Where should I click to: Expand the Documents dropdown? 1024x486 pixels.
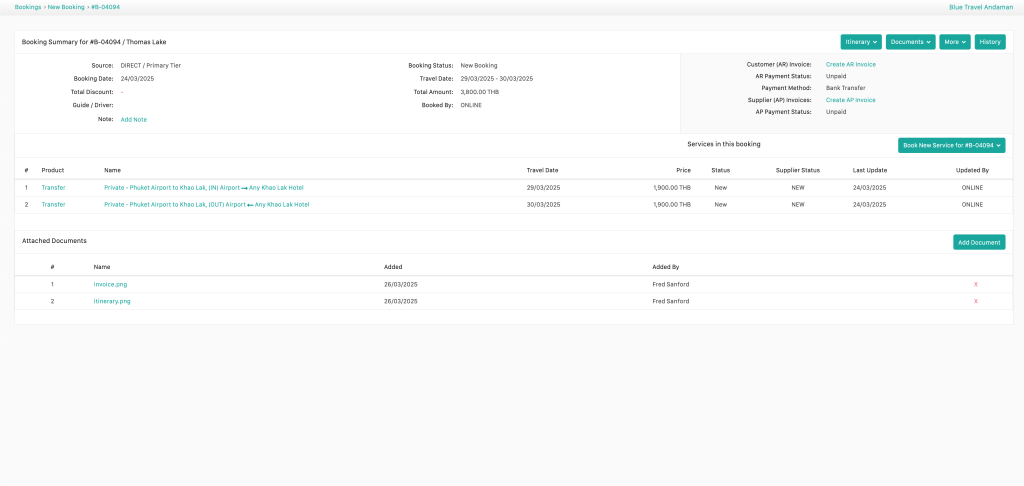(x=910, y=42)
